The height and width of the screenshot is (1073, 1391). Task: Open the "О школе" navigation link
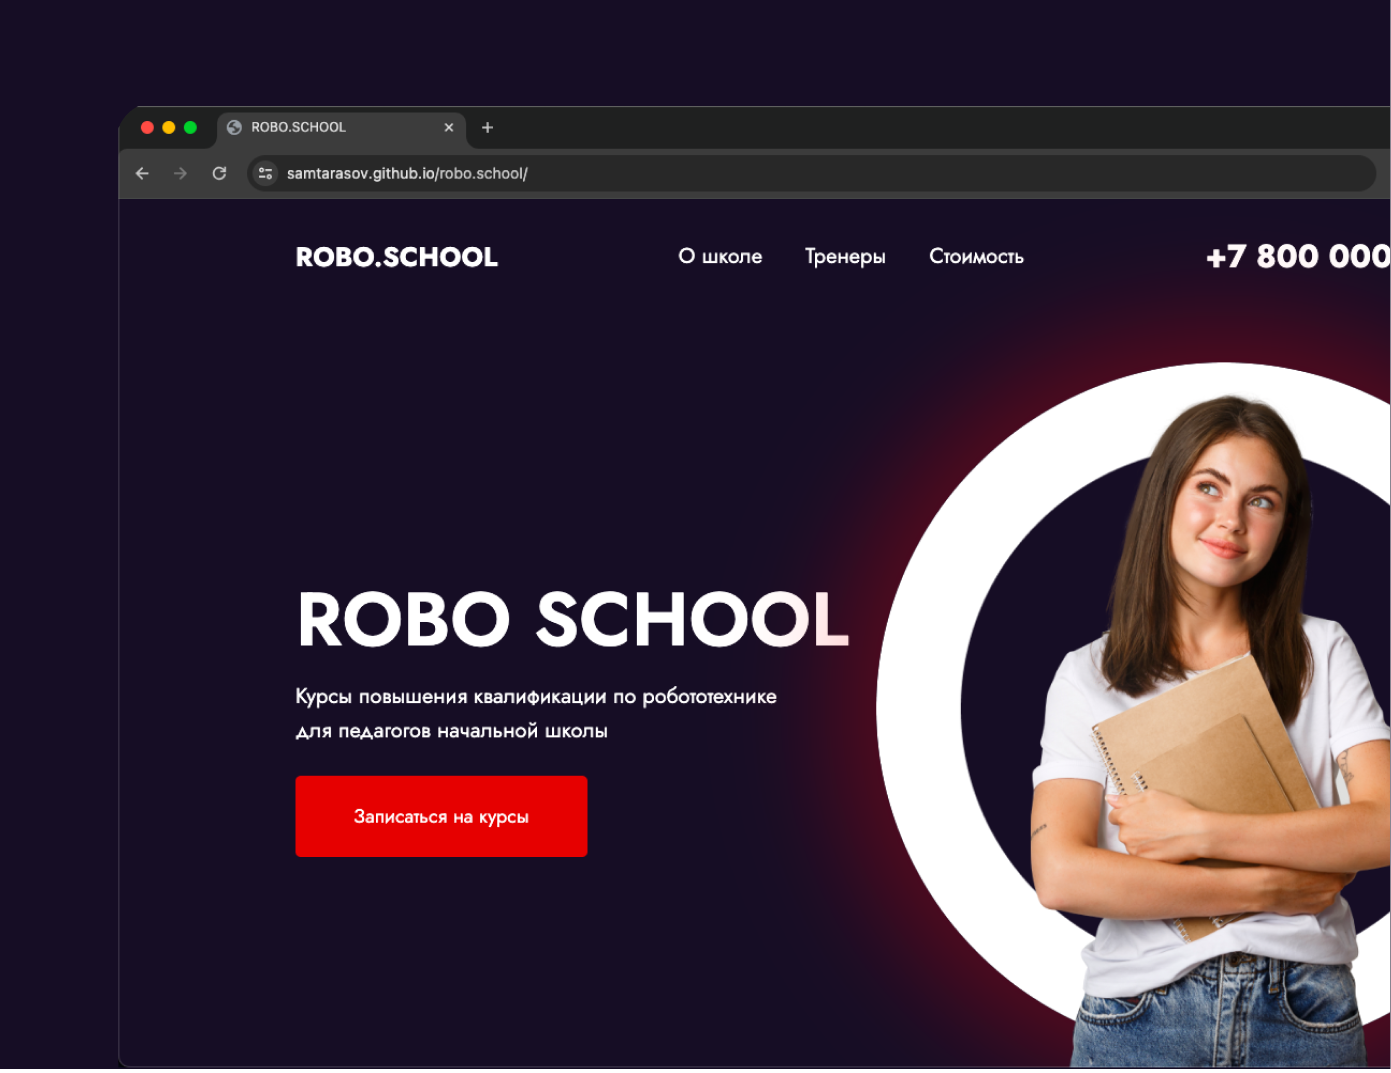click(x=720, y=256)
